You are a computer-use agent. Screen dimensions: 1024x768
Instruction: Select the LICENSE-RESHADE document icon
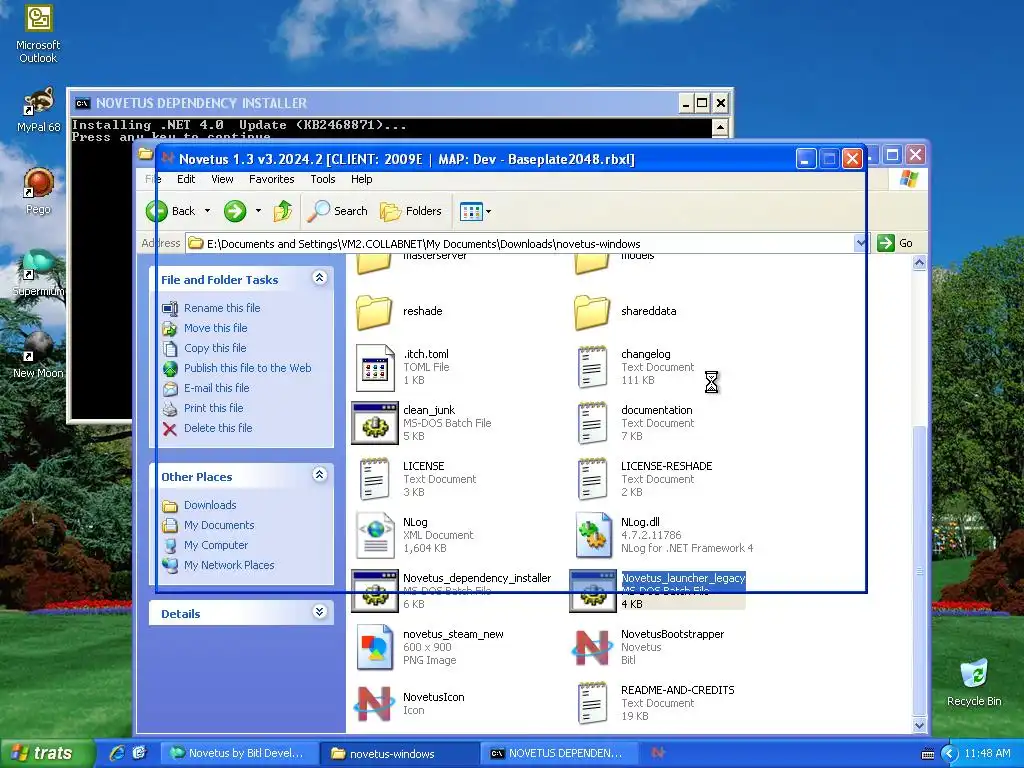click(592, 479)
